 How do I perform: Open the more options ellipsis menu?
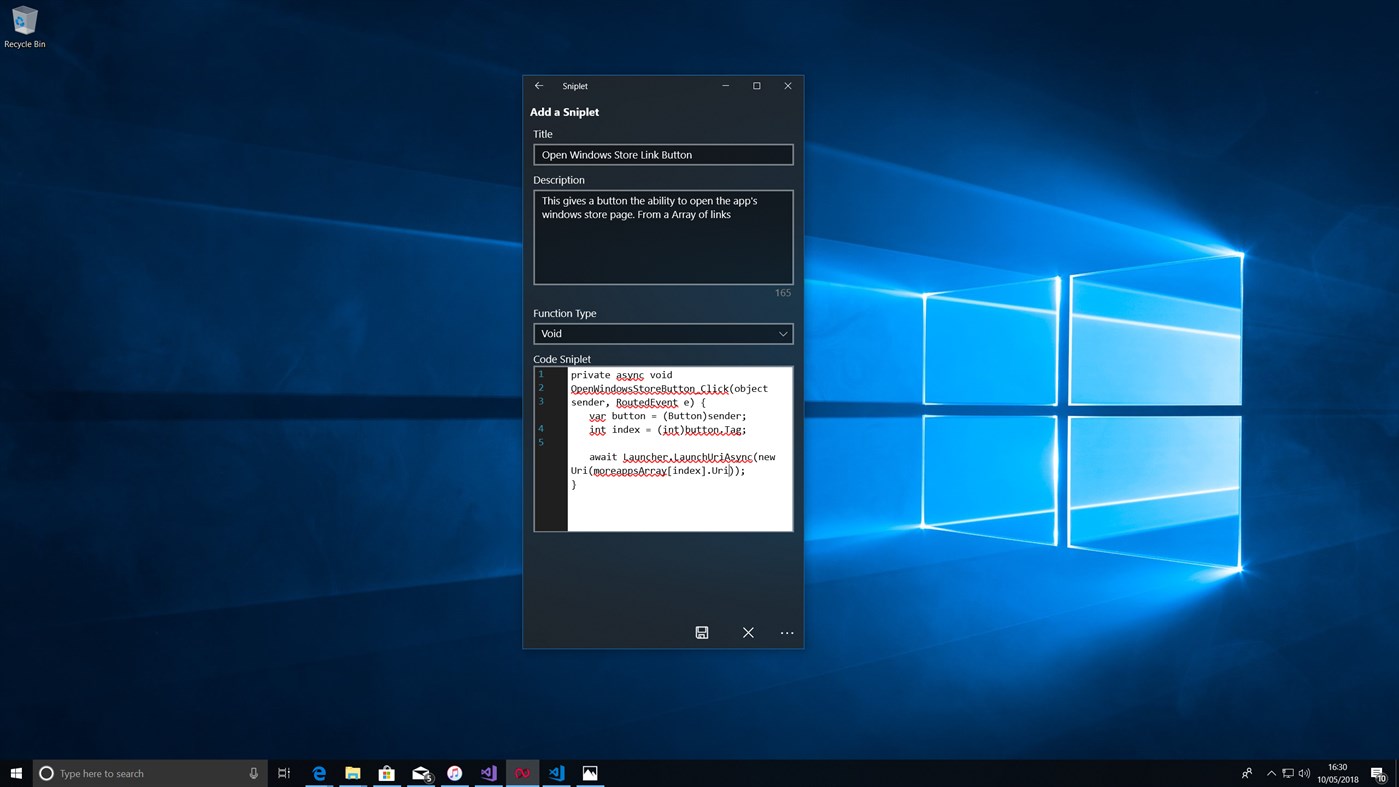pos(787,632)
